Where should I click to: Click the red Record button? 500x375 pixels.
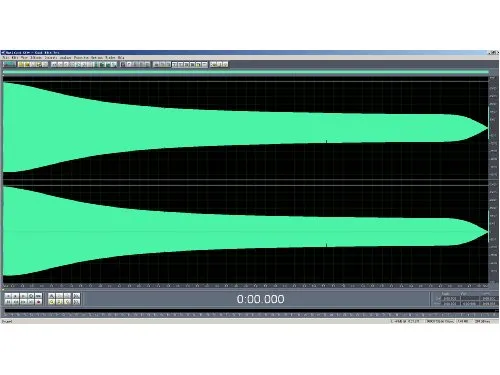tap(38, 302)
